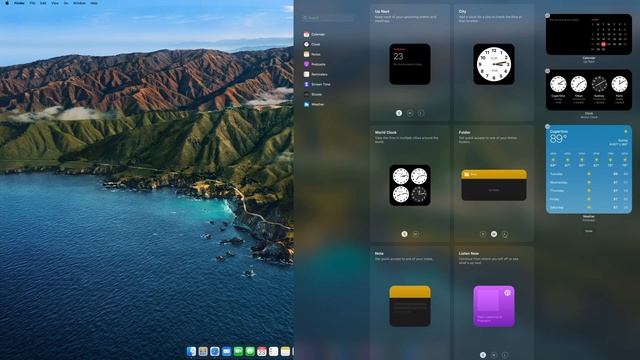Select Calendar in the widget sidebar
This screenshot has width=640, height=360.
click(314, 34)
